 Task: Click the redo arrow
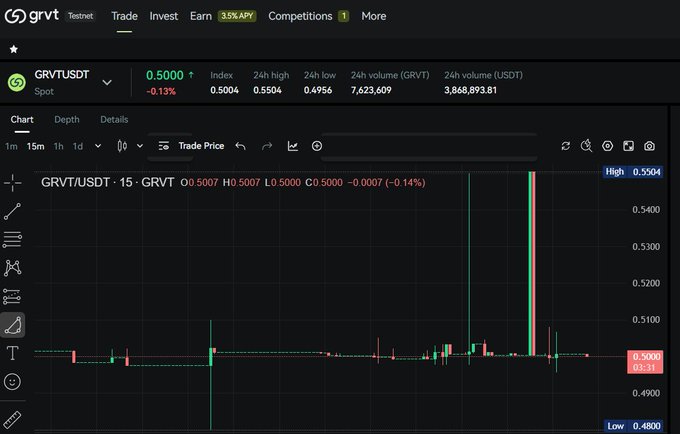tap(267, 146)
